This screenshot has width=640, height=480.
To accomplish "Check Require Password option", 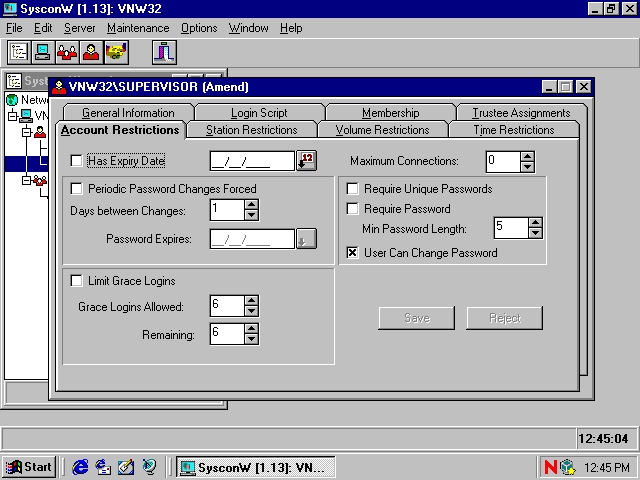I will pyautogui.click(x=352, y=209).
